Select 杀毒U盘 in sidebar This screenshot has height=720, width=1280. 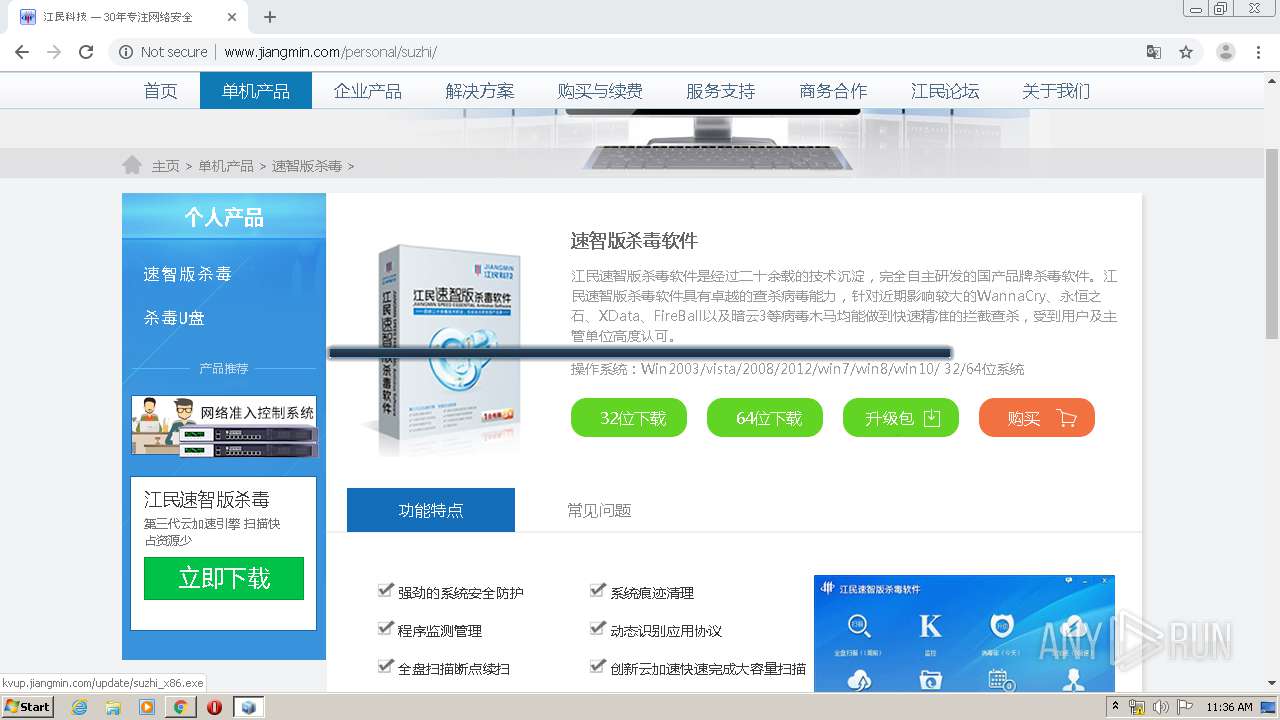(174, 318)
